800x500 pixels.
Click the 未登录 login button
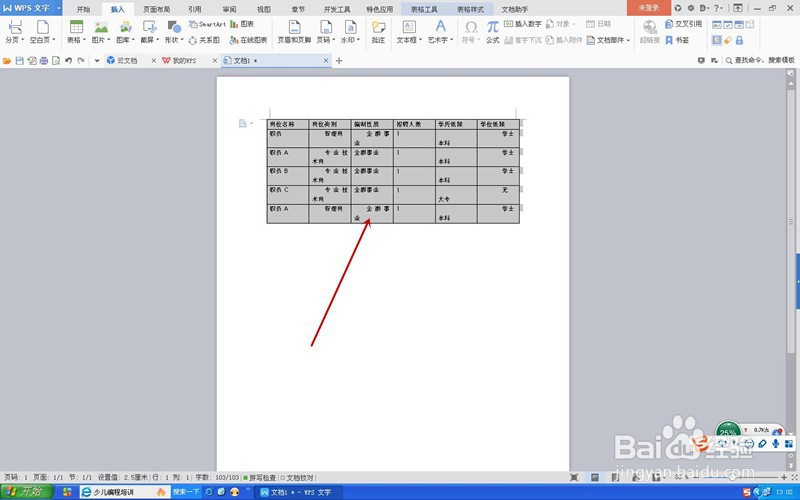pyautogui.click(x=648, y=8)
